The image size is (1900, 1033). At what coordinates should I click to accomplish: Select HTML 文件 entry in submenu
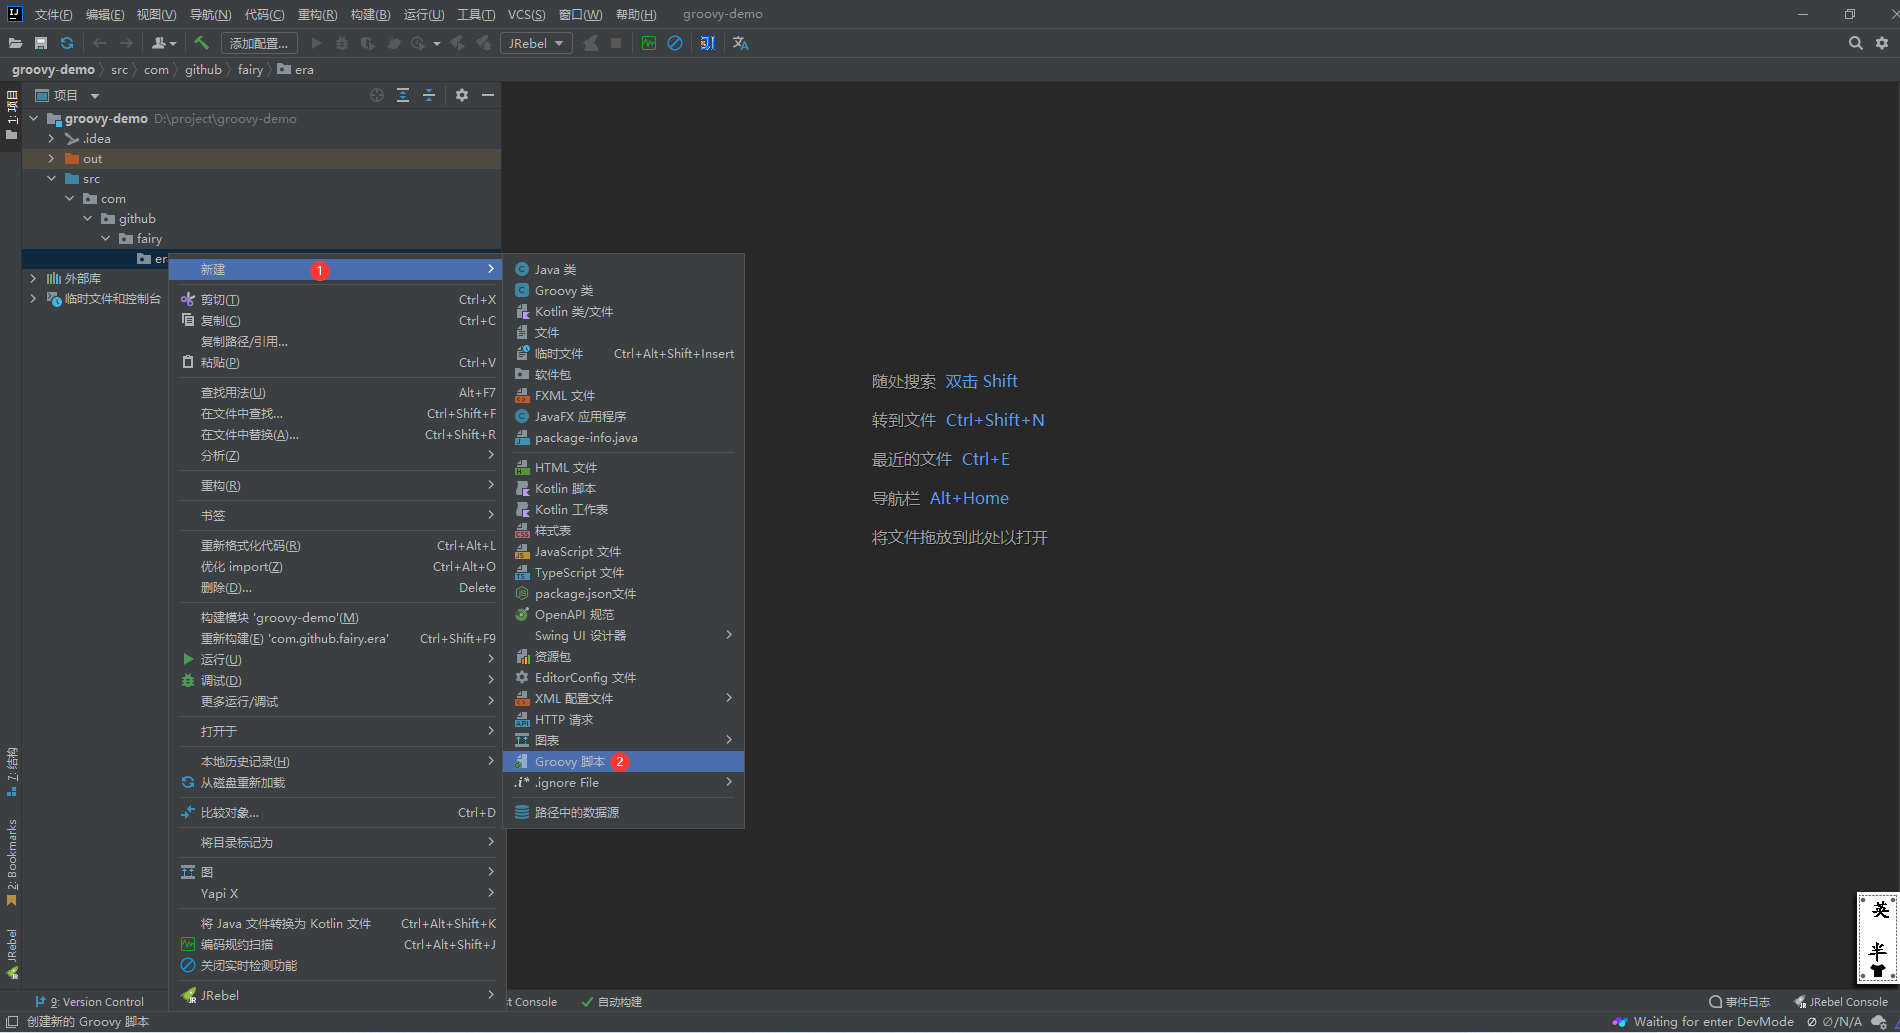624,467
